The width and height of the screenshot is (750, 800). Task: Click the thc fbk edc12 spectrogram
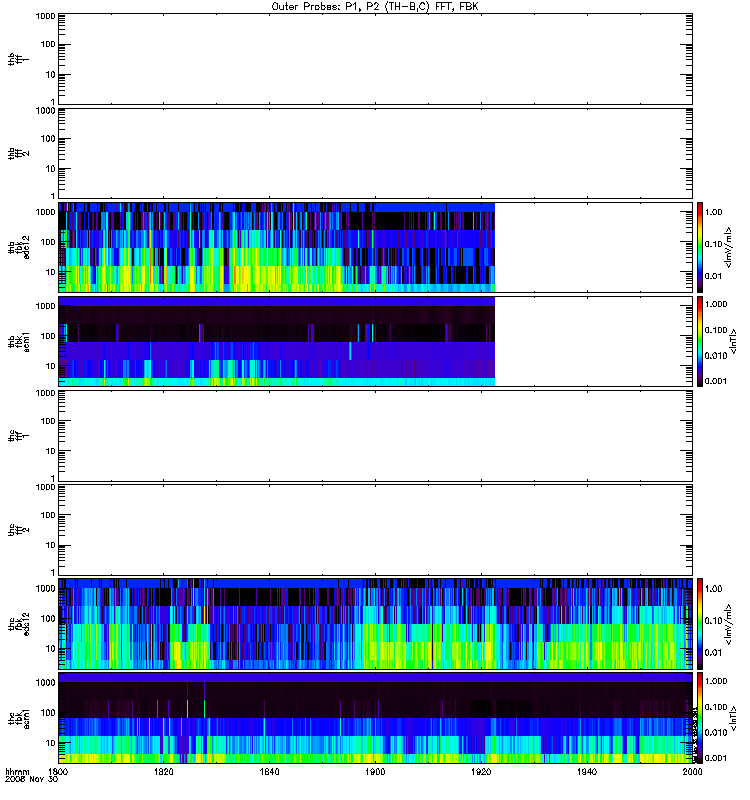375,624
